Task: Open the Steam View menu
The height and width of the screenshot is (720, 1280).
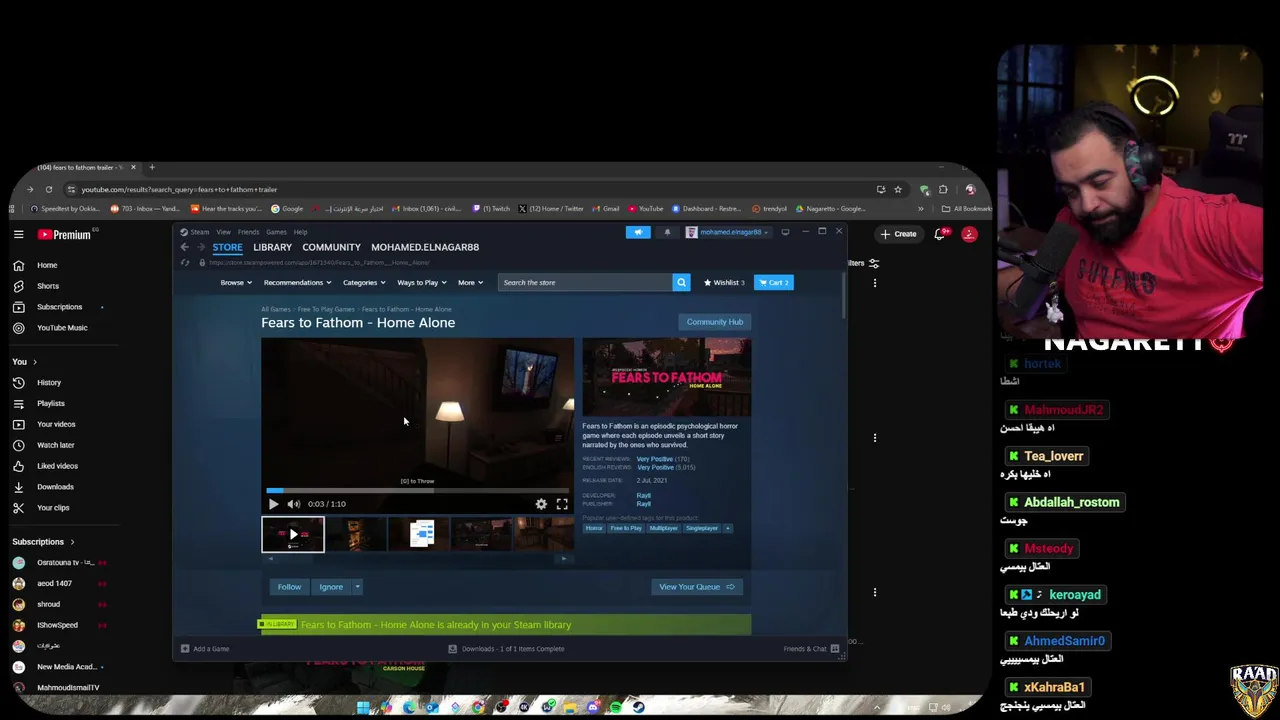Action: [223, 232]
